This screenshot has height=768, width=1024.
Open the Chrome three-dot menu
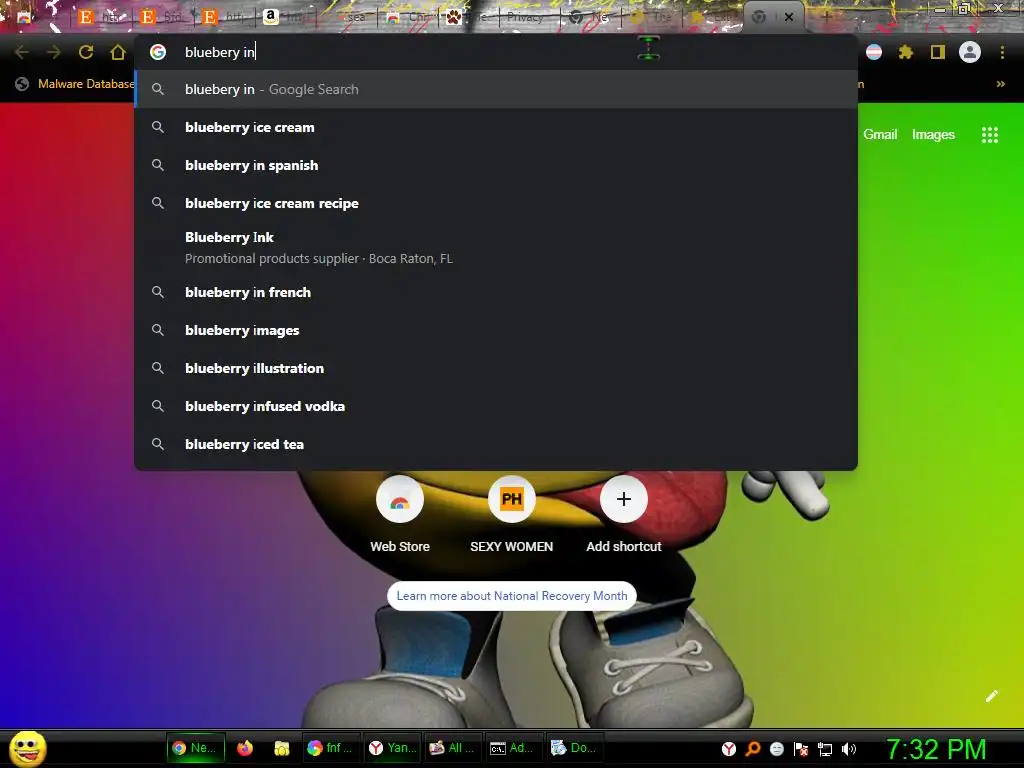click(x=1002, y=52)
